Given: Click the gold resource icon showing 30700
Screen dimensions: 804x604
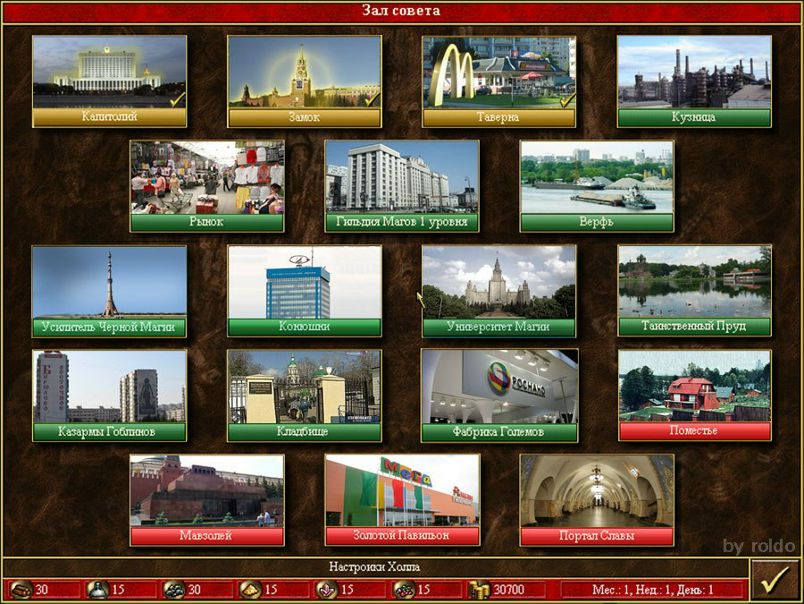Looking at the screenshot, I should tap(480, 590).
